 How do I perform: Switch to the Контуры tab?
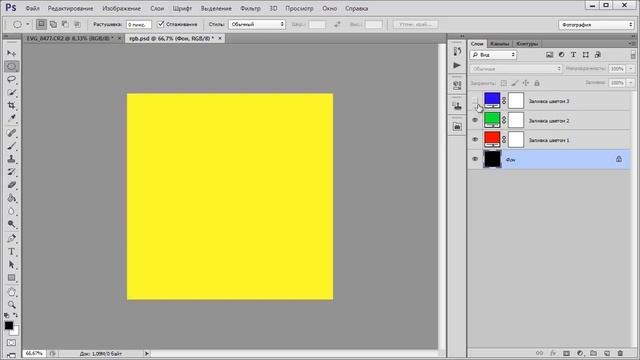click(527, 44)
